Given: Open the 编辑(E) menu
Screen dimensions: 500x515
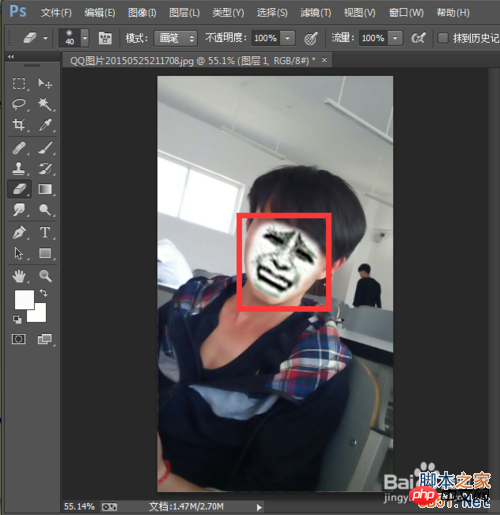Looking at the screenshot, I should tap(100, 13).
